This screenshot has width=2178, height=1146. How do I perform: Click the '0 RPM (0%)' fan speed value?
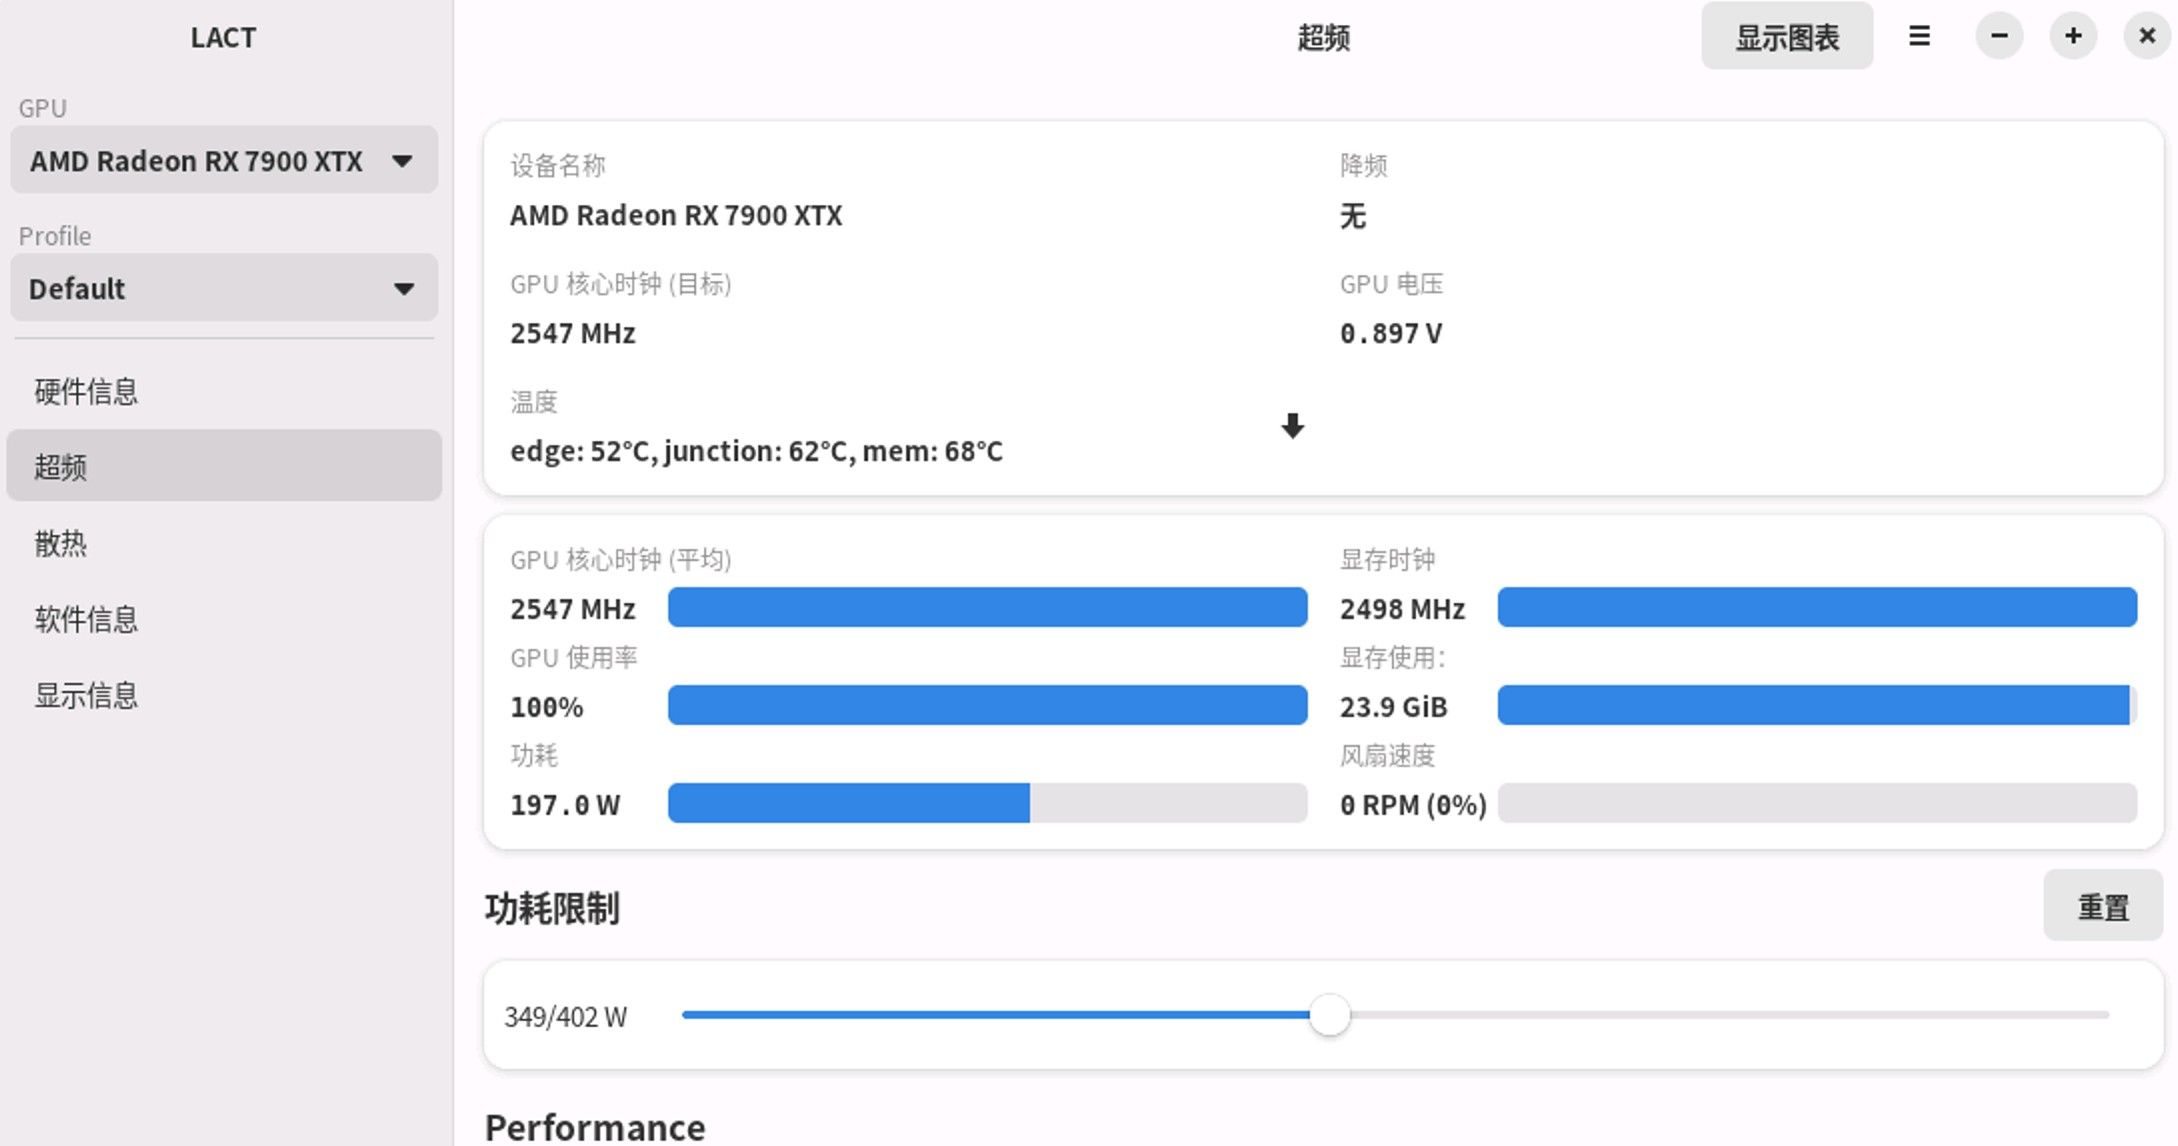pos(1413,805)
